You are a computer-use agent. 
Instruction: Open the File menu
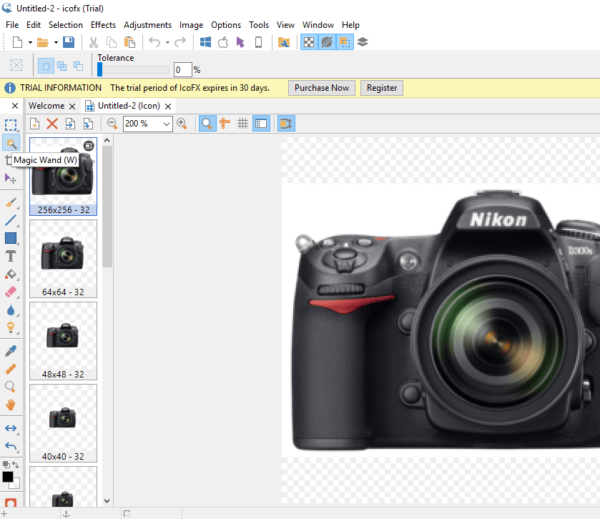[x=12, y=25]
